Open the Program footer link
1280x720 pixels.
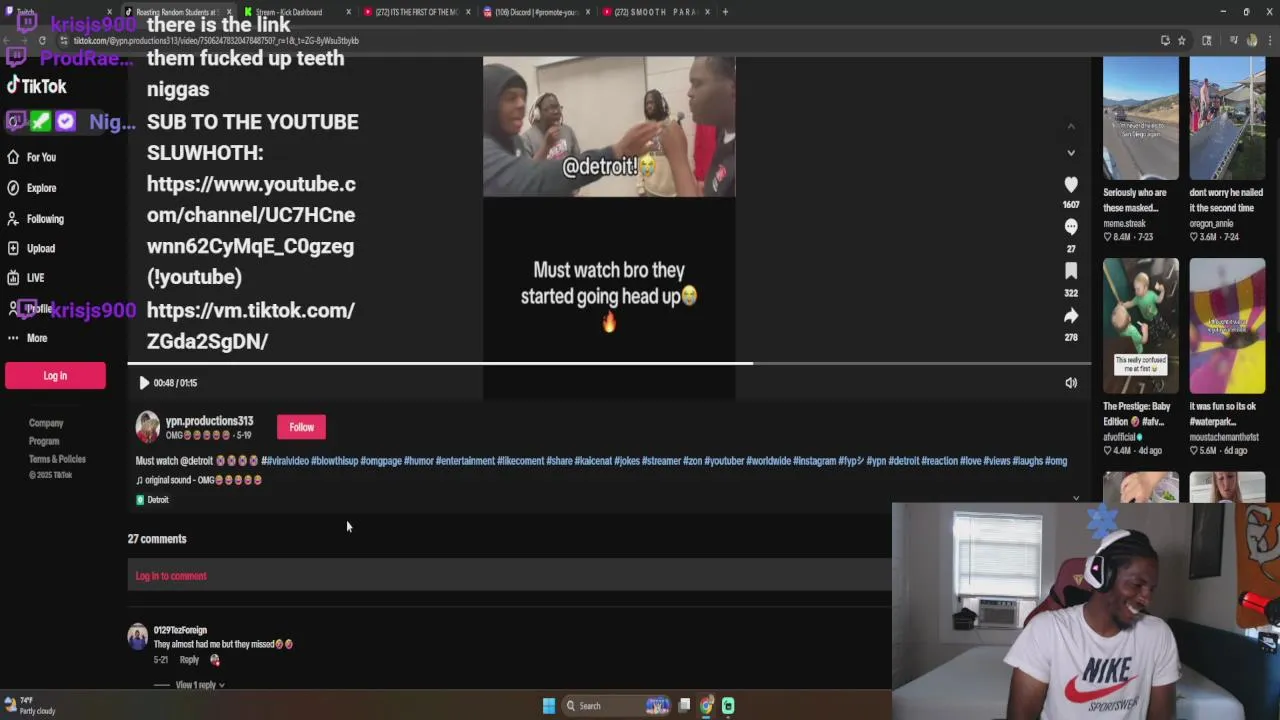pyautogui.click(x=44, y=441)
